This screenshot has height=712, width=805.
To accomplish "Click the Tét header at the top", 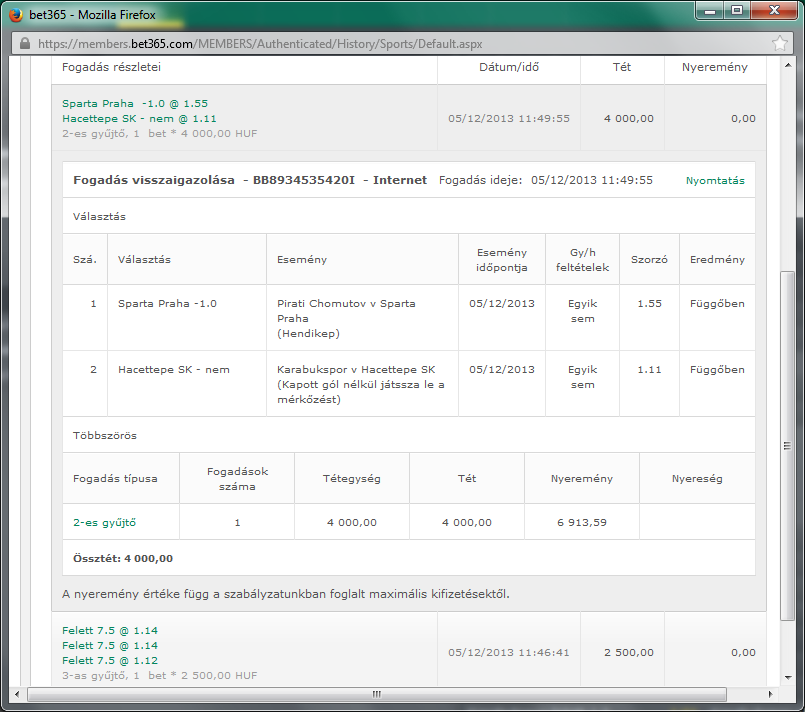I will (x=622, y=67).
